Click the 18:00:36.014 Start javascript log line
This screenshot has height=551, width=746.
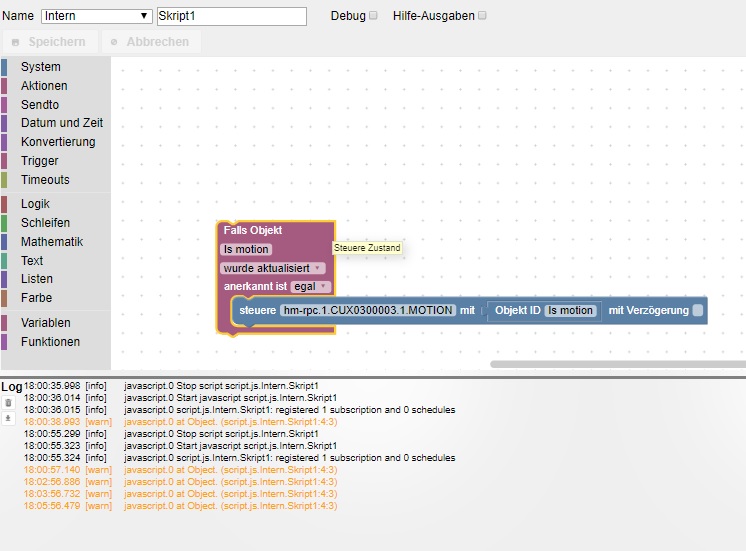point(180,398)
